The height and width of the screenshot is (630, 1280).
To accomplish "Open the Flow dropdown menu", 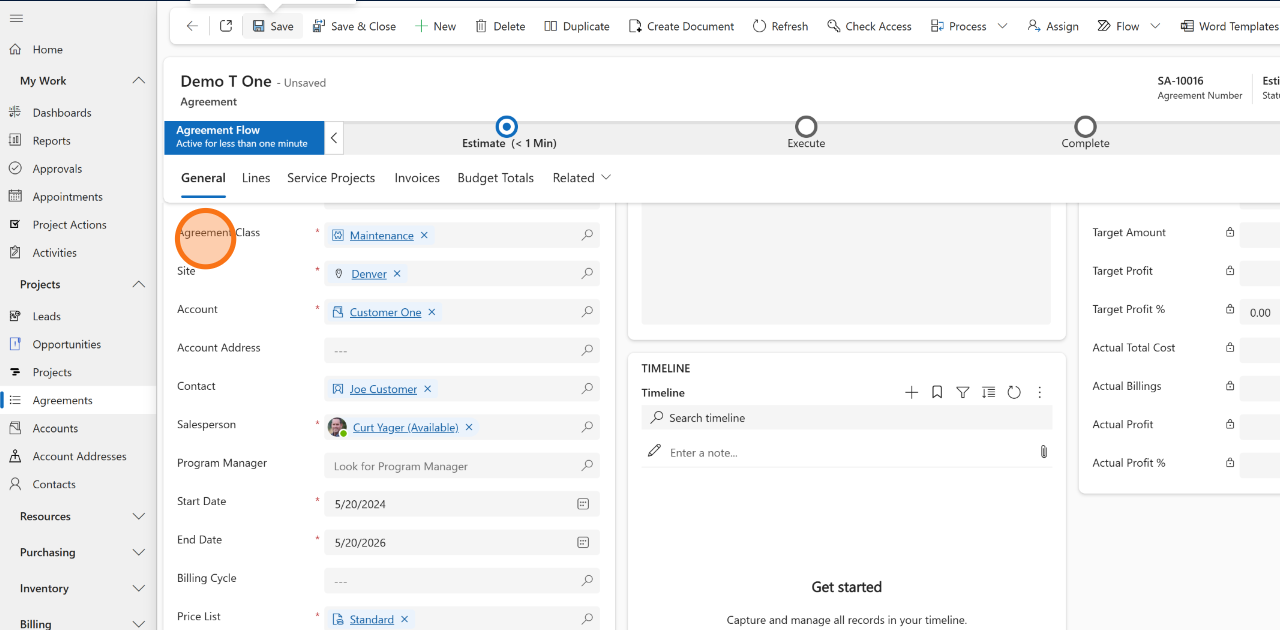I will [x=1155, y=26].
